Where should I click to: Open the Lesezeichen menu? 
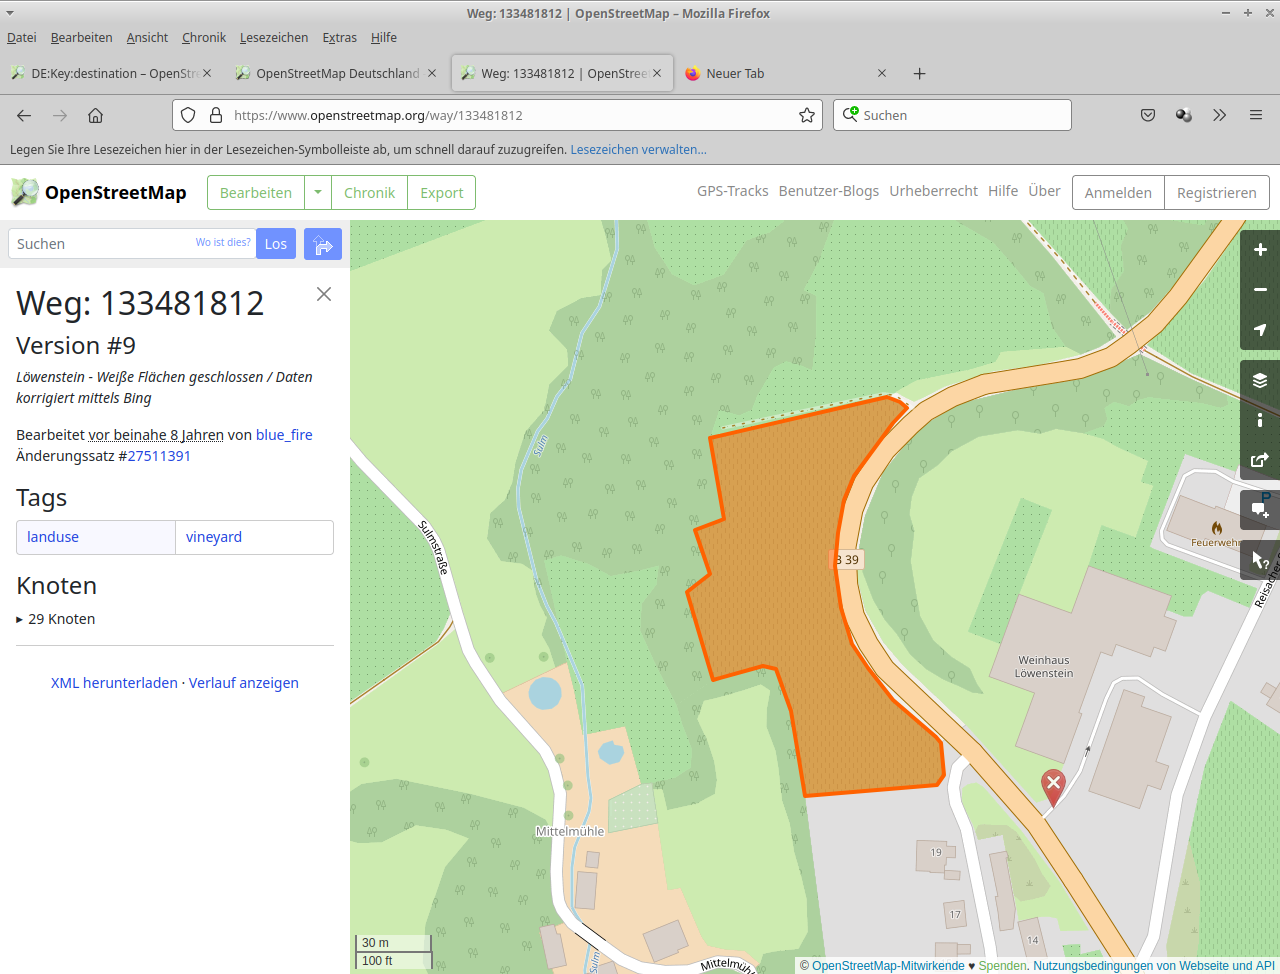coord(273,37)
